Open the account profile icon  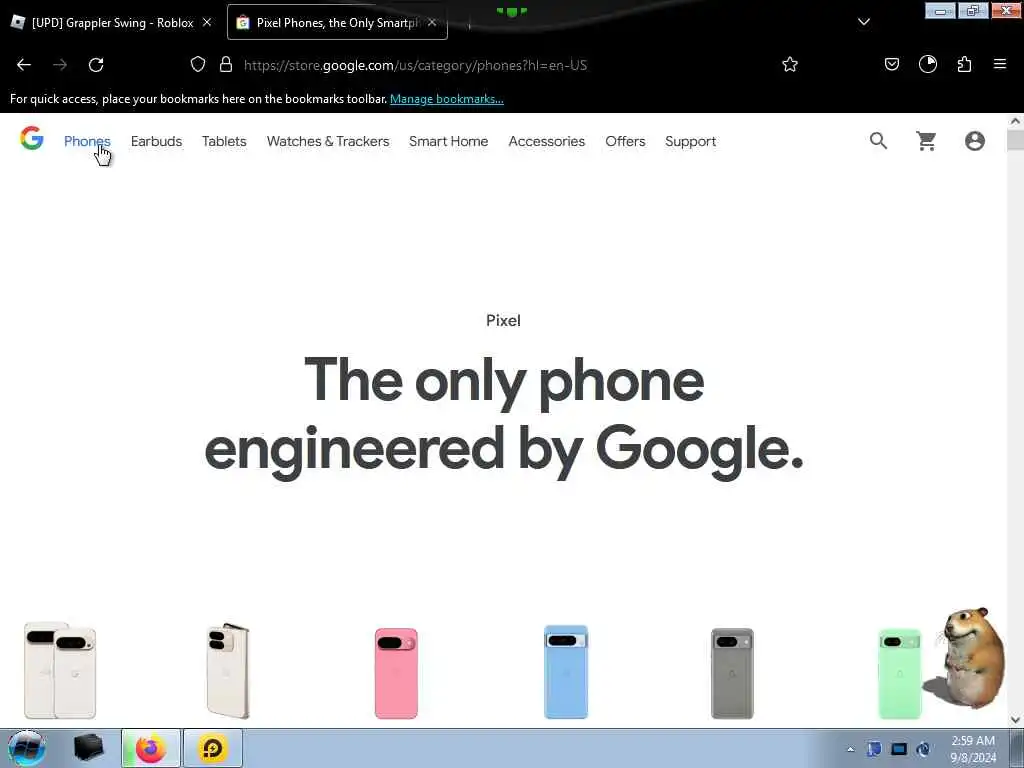(974, 141)
